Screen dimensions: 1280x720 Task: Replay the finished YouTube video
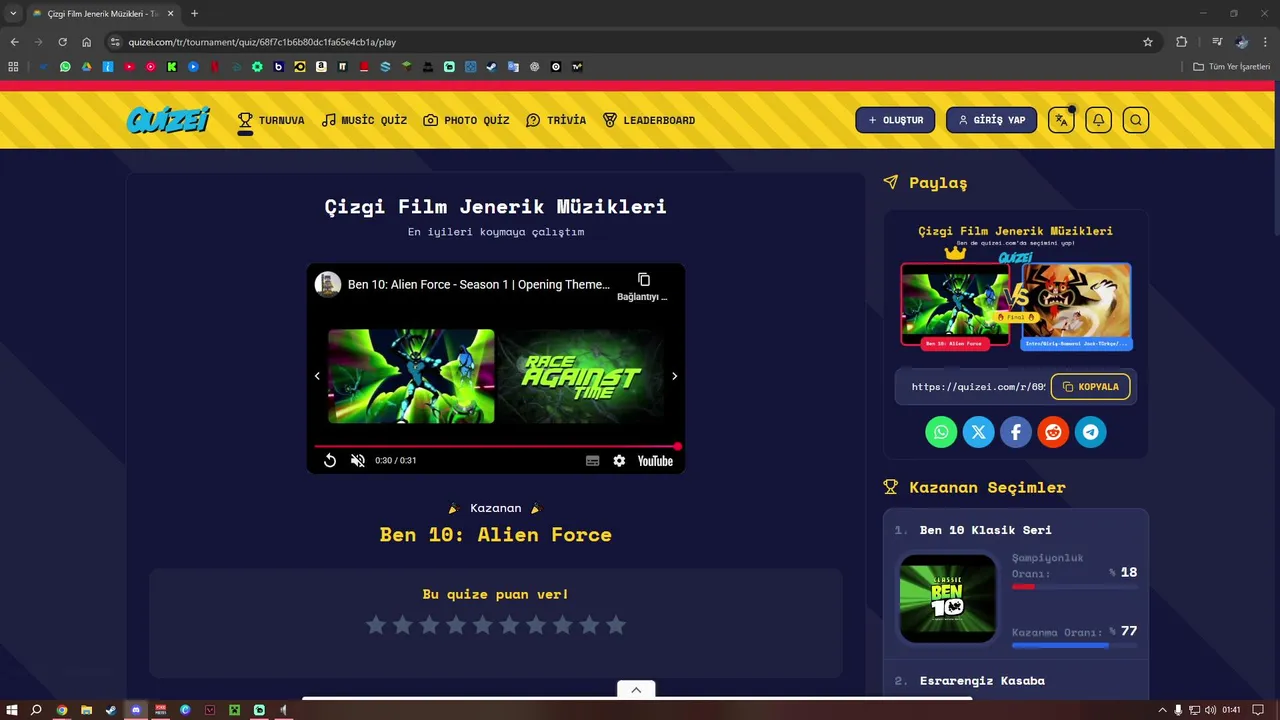329,461
